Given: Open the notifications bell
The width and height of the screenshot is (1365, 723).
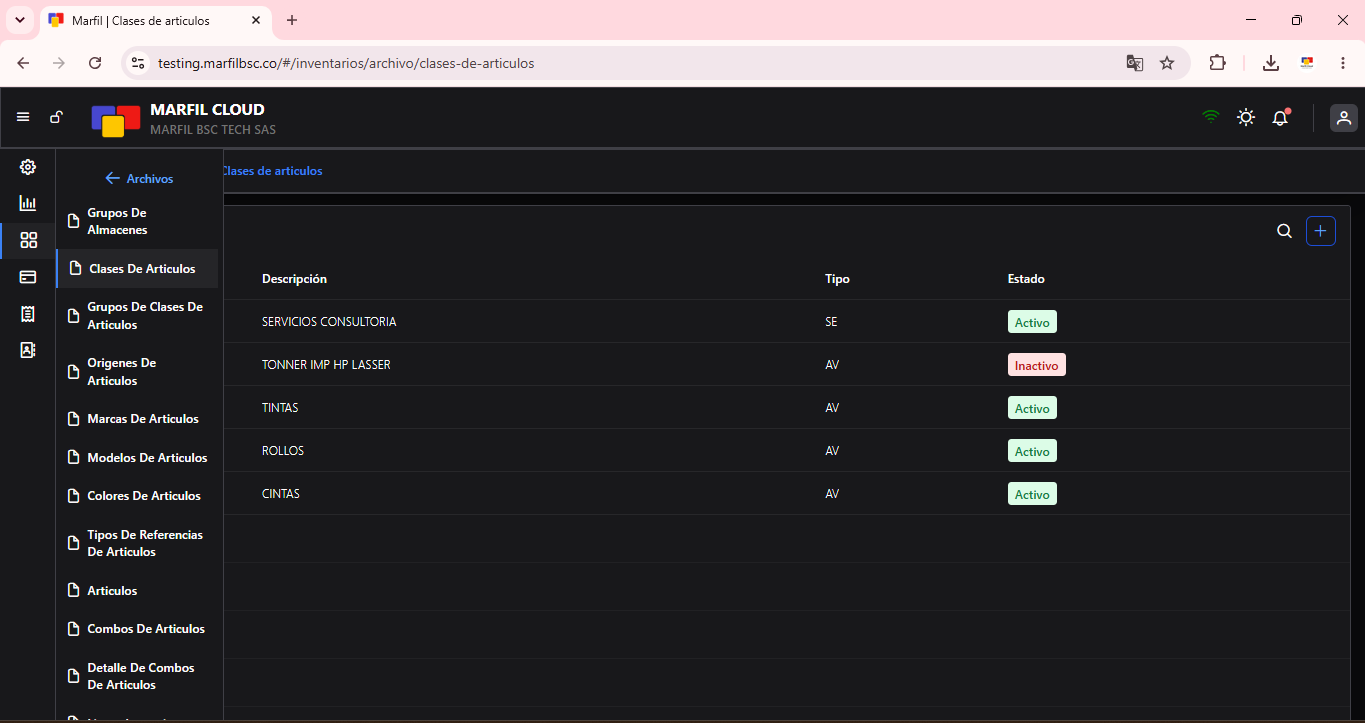Looking at the screenshot, I should pyautogui.click(x=1281, y=117).
